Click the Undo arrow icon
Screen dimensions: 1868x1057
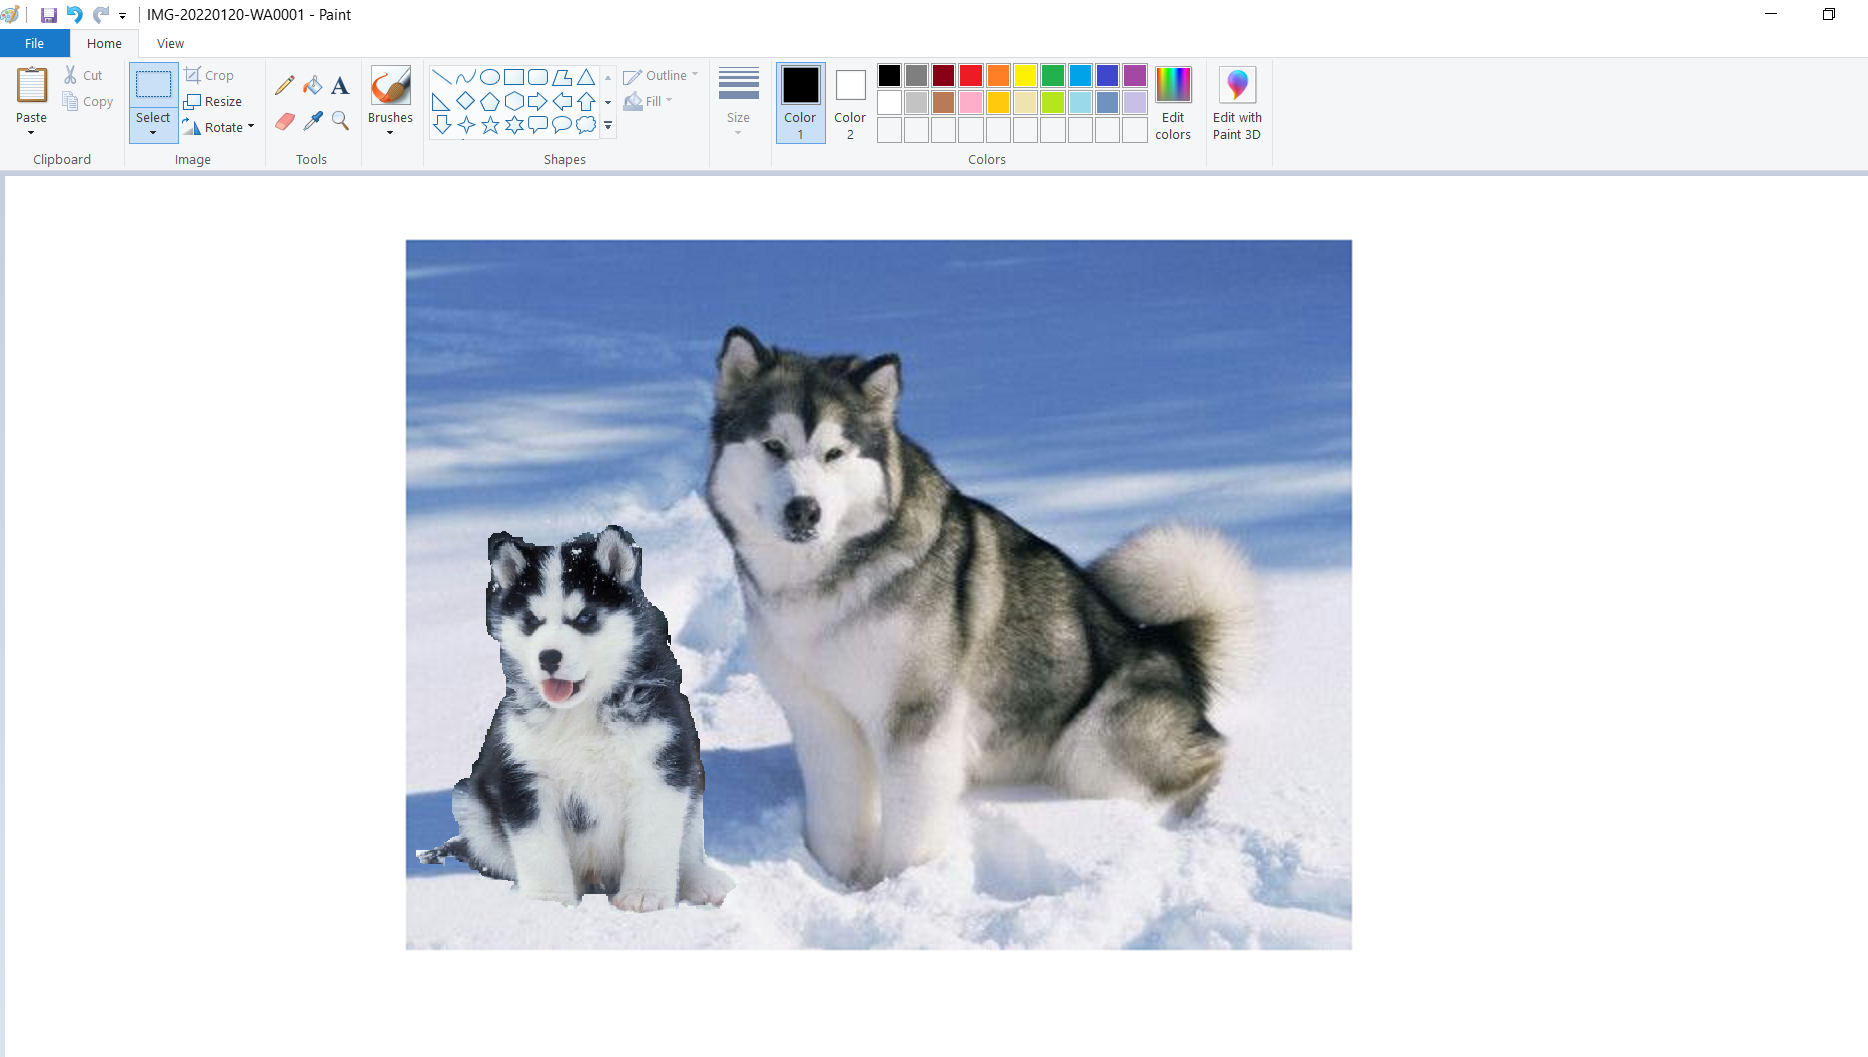74,15
